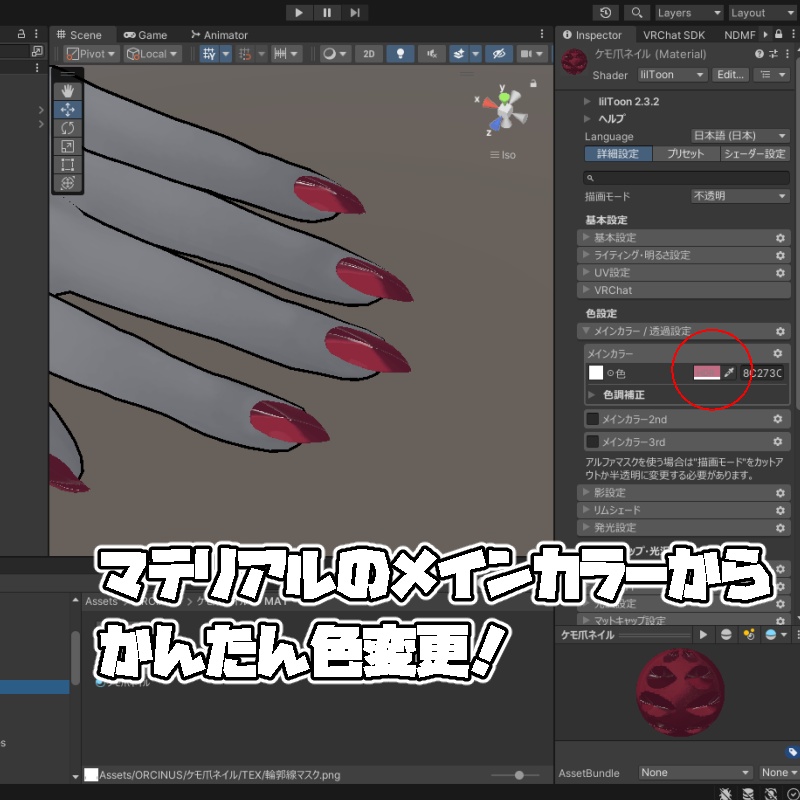Select the Hand view tool
Image resolution: width=800 pixels, height=800 pixels.
[x=67, y=91]
